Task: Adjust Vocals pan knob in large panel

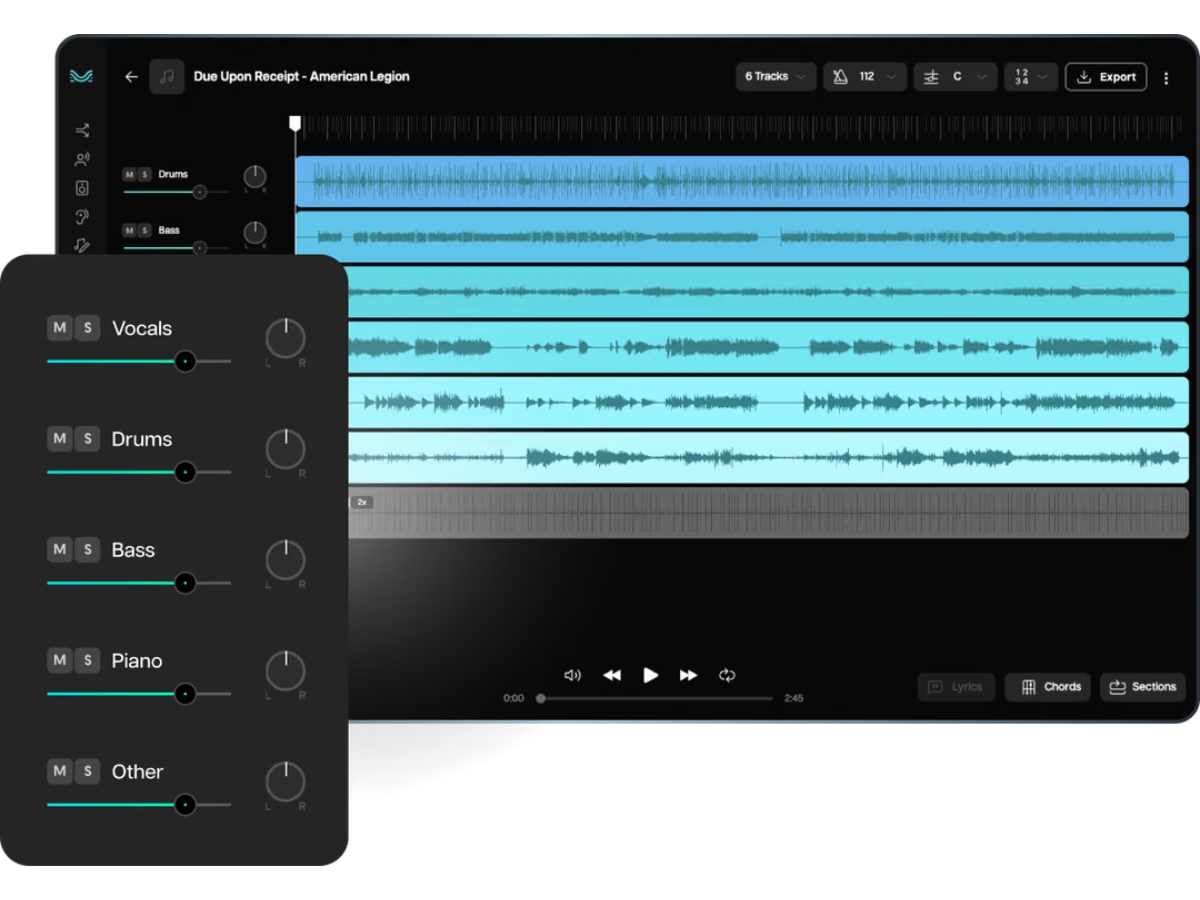Action: pos(286,339)
